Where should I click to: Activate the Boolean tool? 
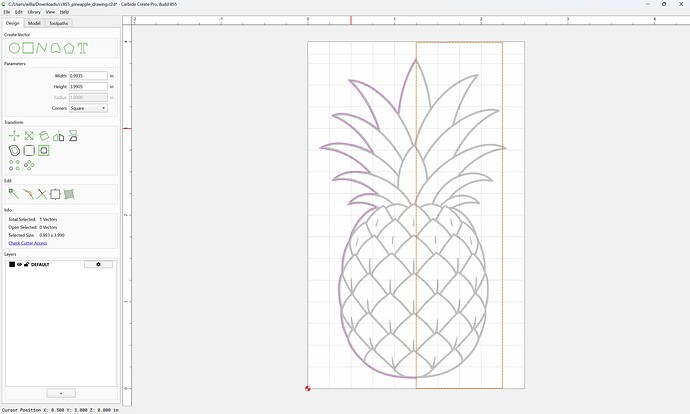(x=44, y=150)
